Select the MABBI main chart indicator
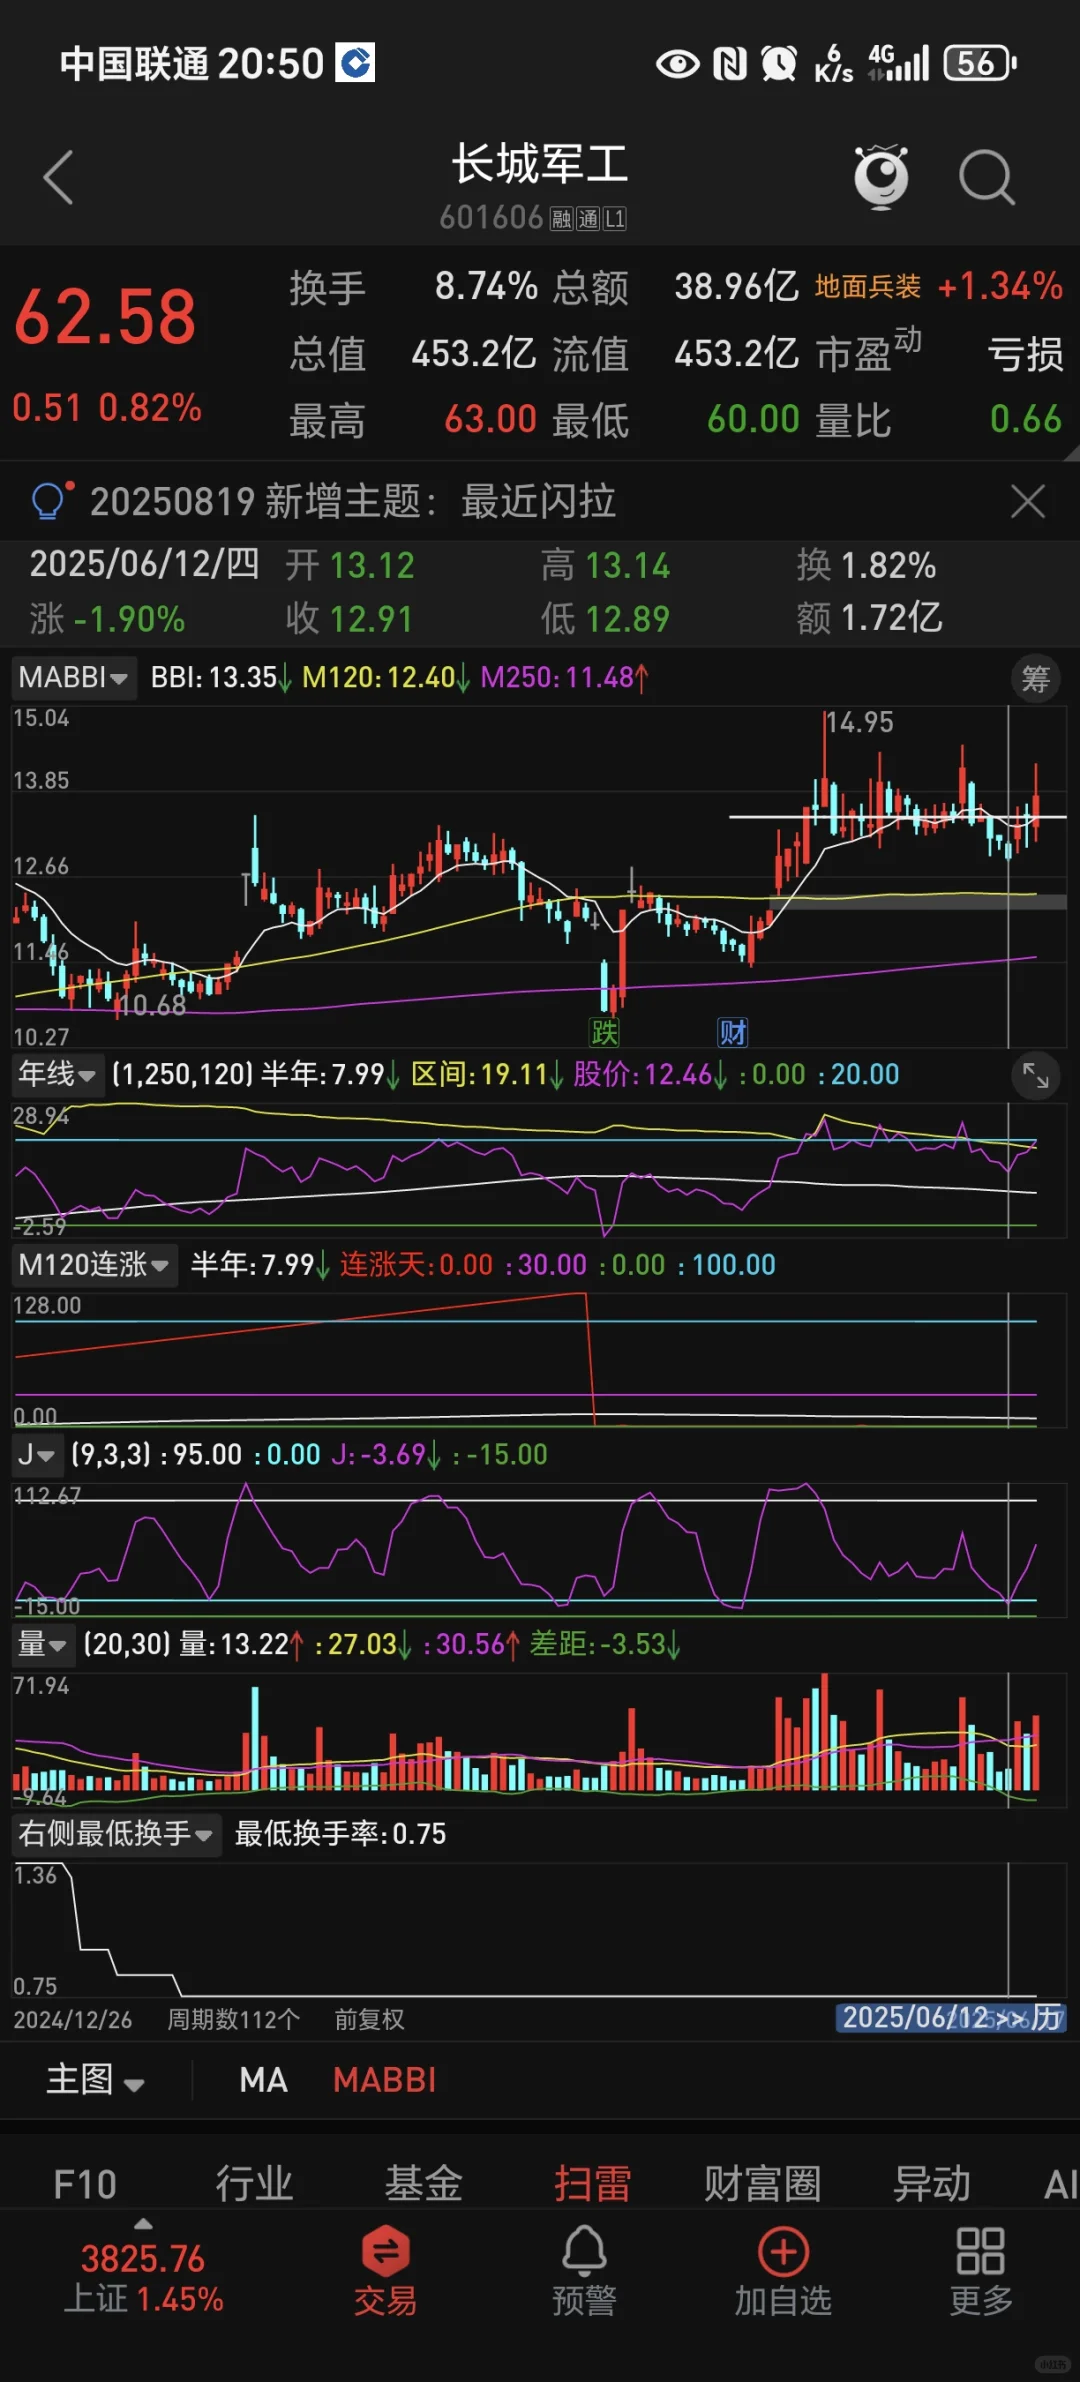Viewport: 1080px width, 2382px height. 385,2080
